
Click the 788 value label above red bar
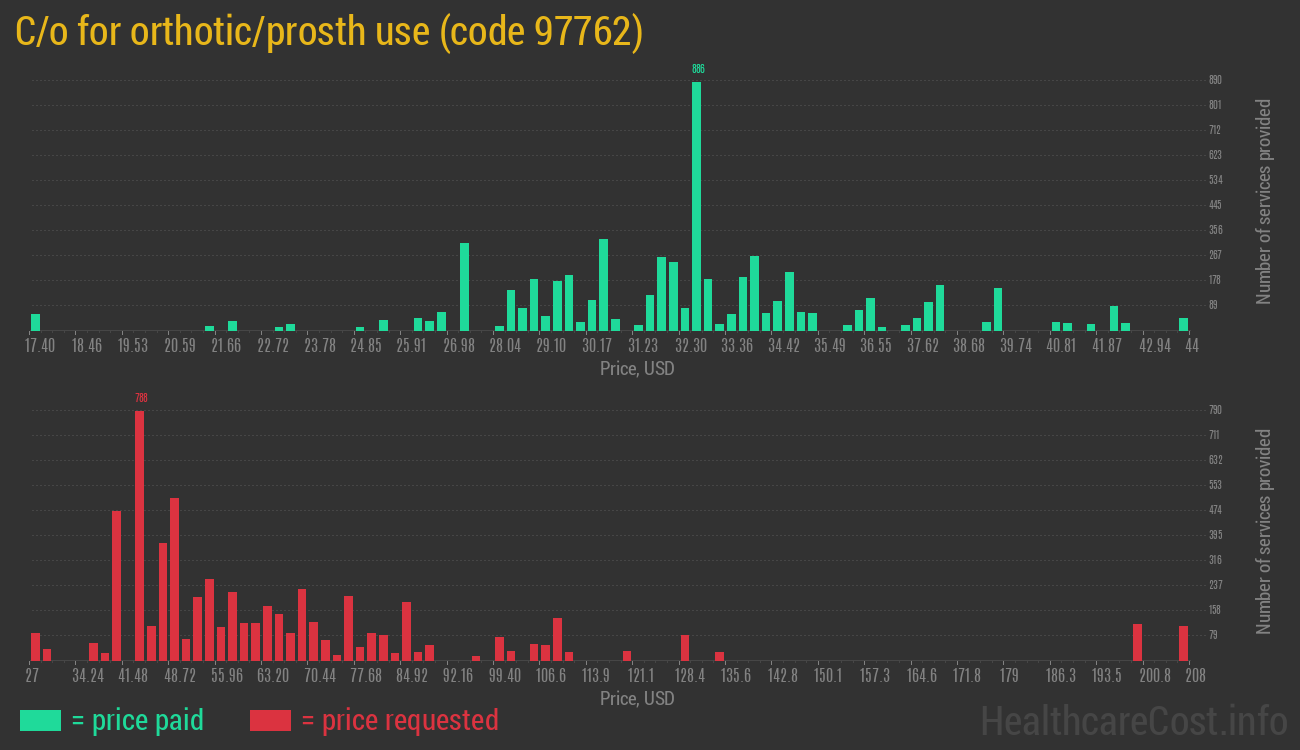pyautogui.click(x=141, y=398)
